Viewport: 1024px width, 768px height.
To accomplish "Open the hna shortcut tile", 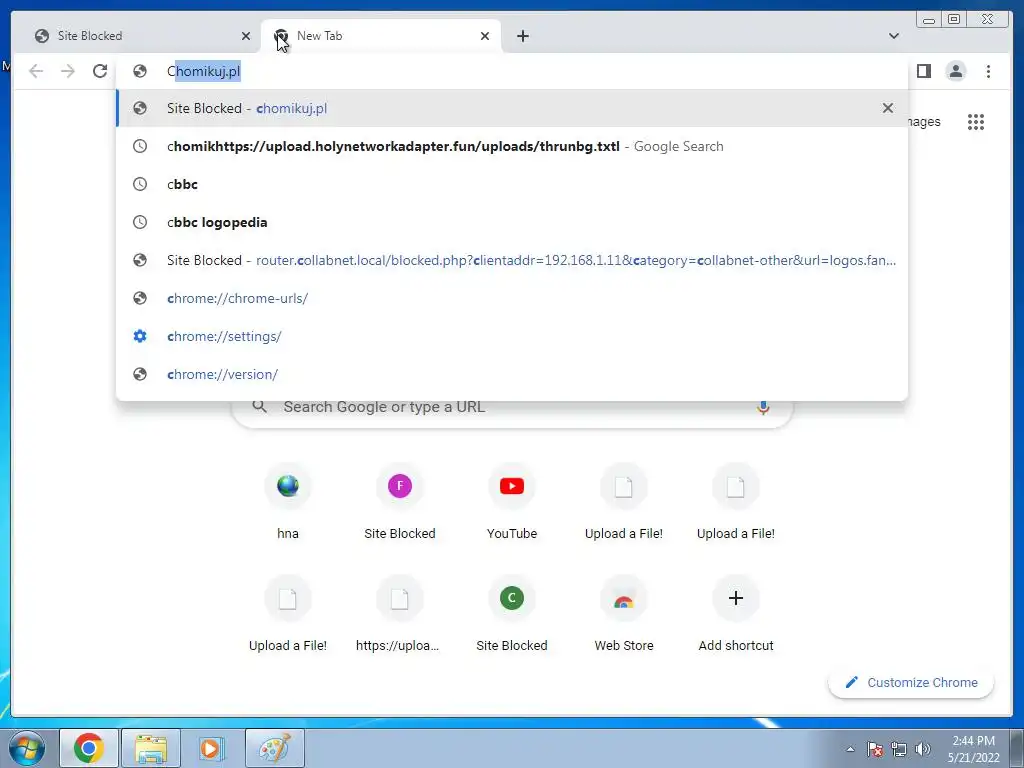I will point(287,502).
